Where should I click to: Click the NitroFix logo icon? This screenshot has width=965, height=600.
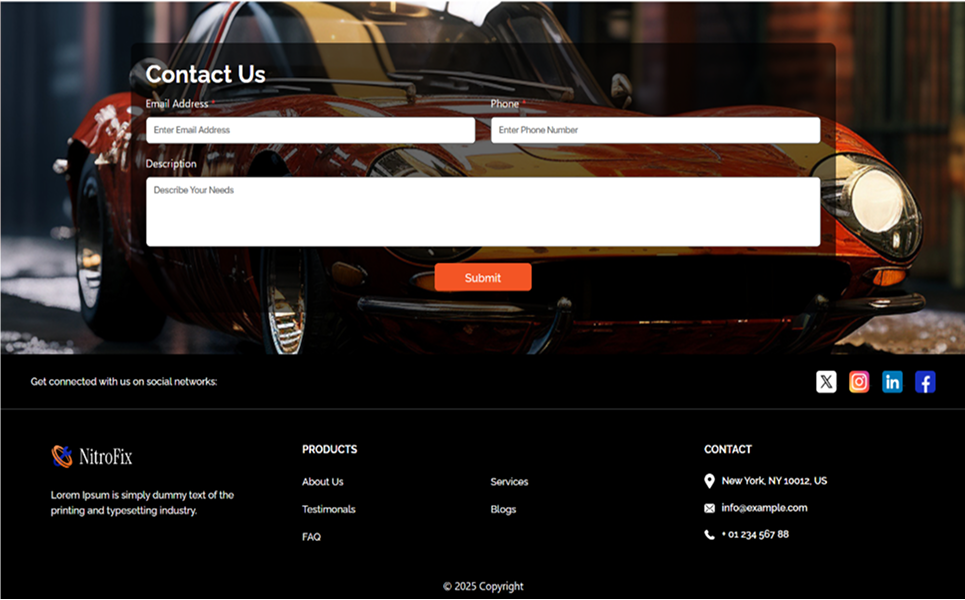click(62, 457)
